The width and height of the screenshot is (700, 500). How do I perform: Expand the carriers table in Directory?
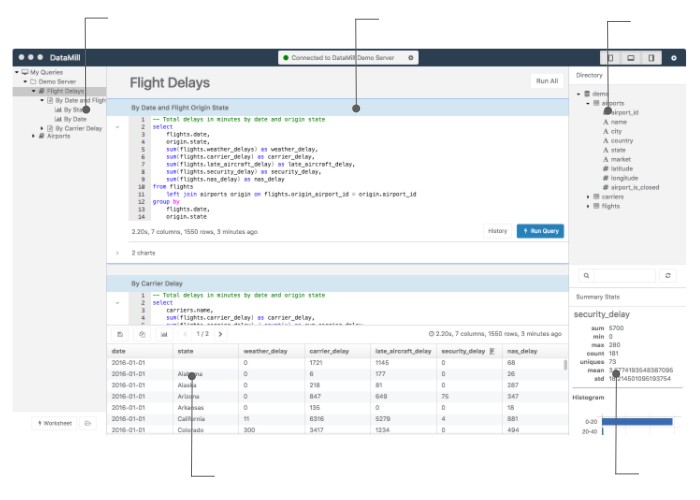[588, 197]
